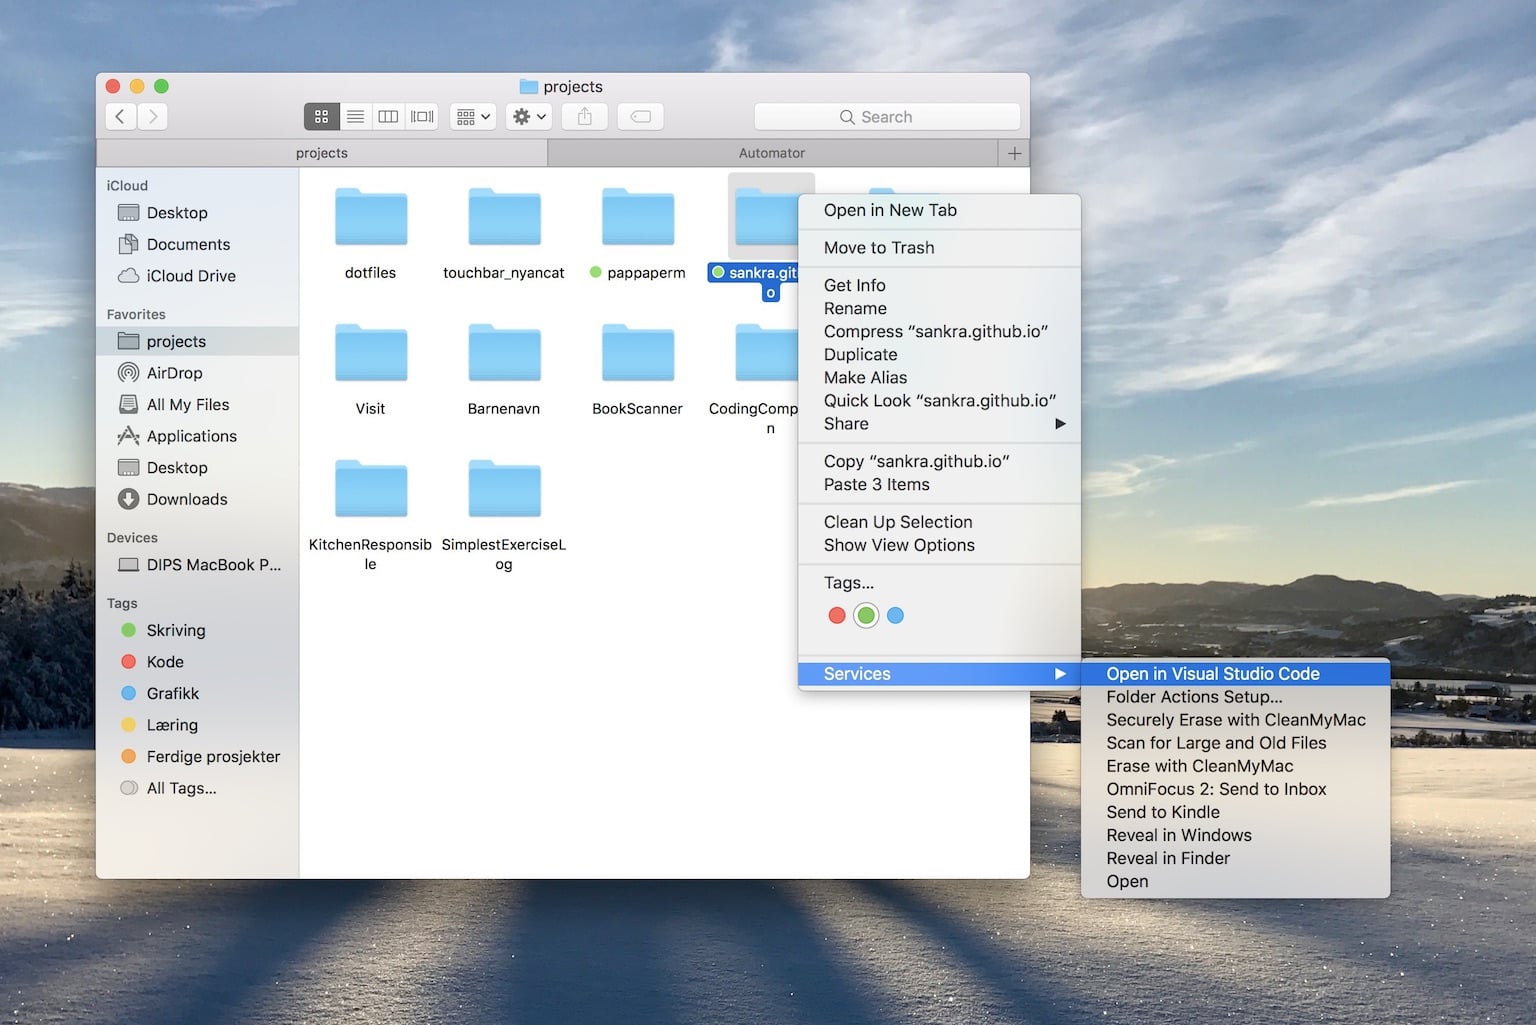Open Applications from the sidebar
The width and height of the screenshot is (1536, 1025).
[x=192, y=436]
